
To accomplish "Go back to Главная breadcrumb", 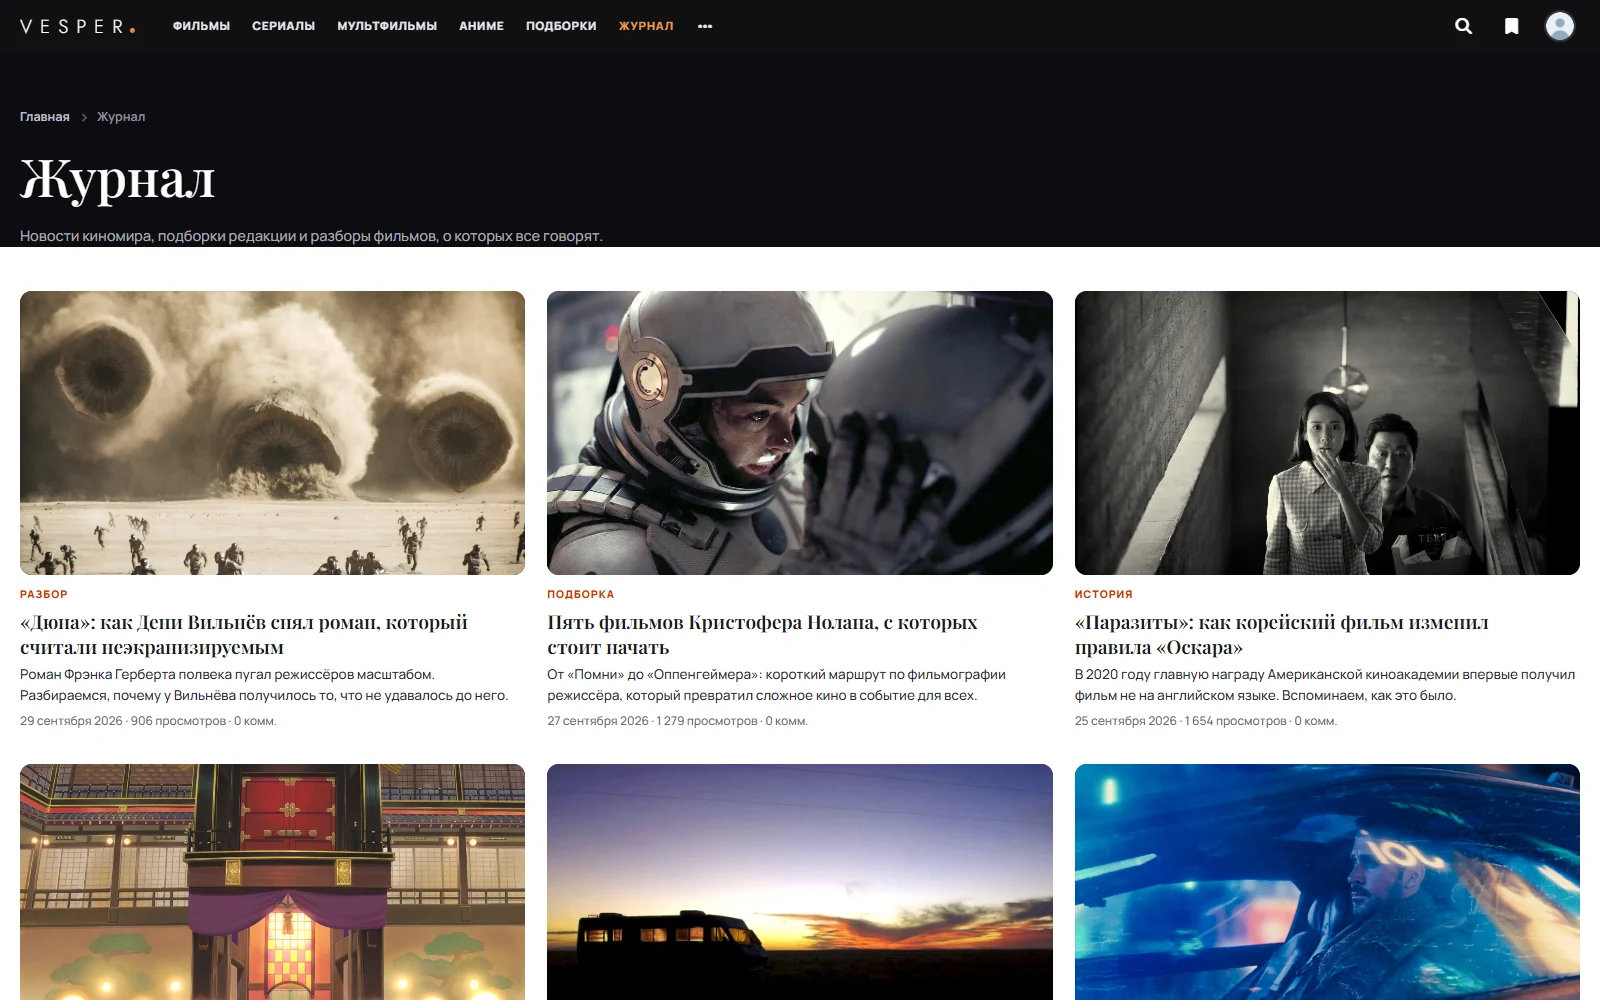I will point(45,117).
